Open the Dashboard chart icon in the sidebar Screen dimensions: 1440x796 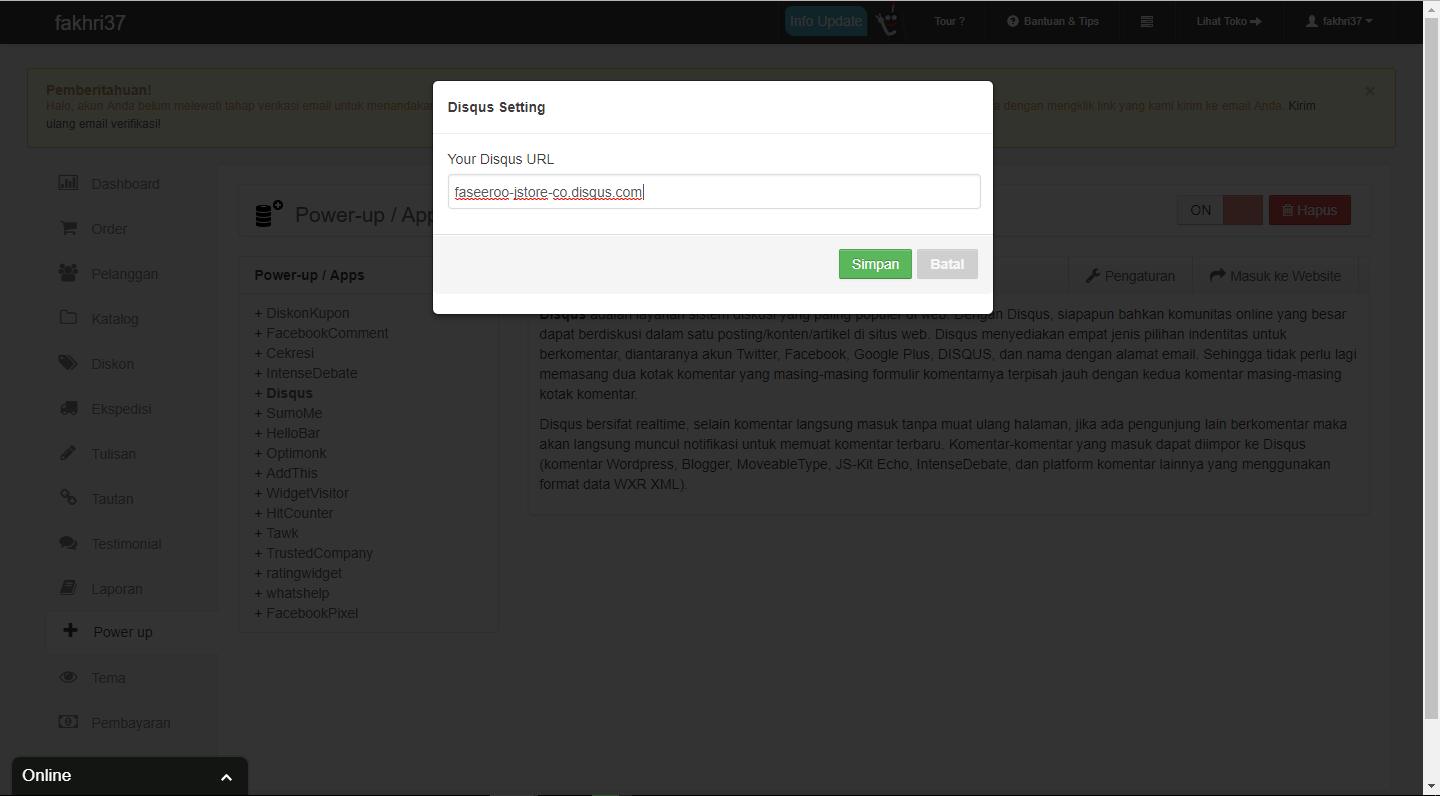point(68,183)
